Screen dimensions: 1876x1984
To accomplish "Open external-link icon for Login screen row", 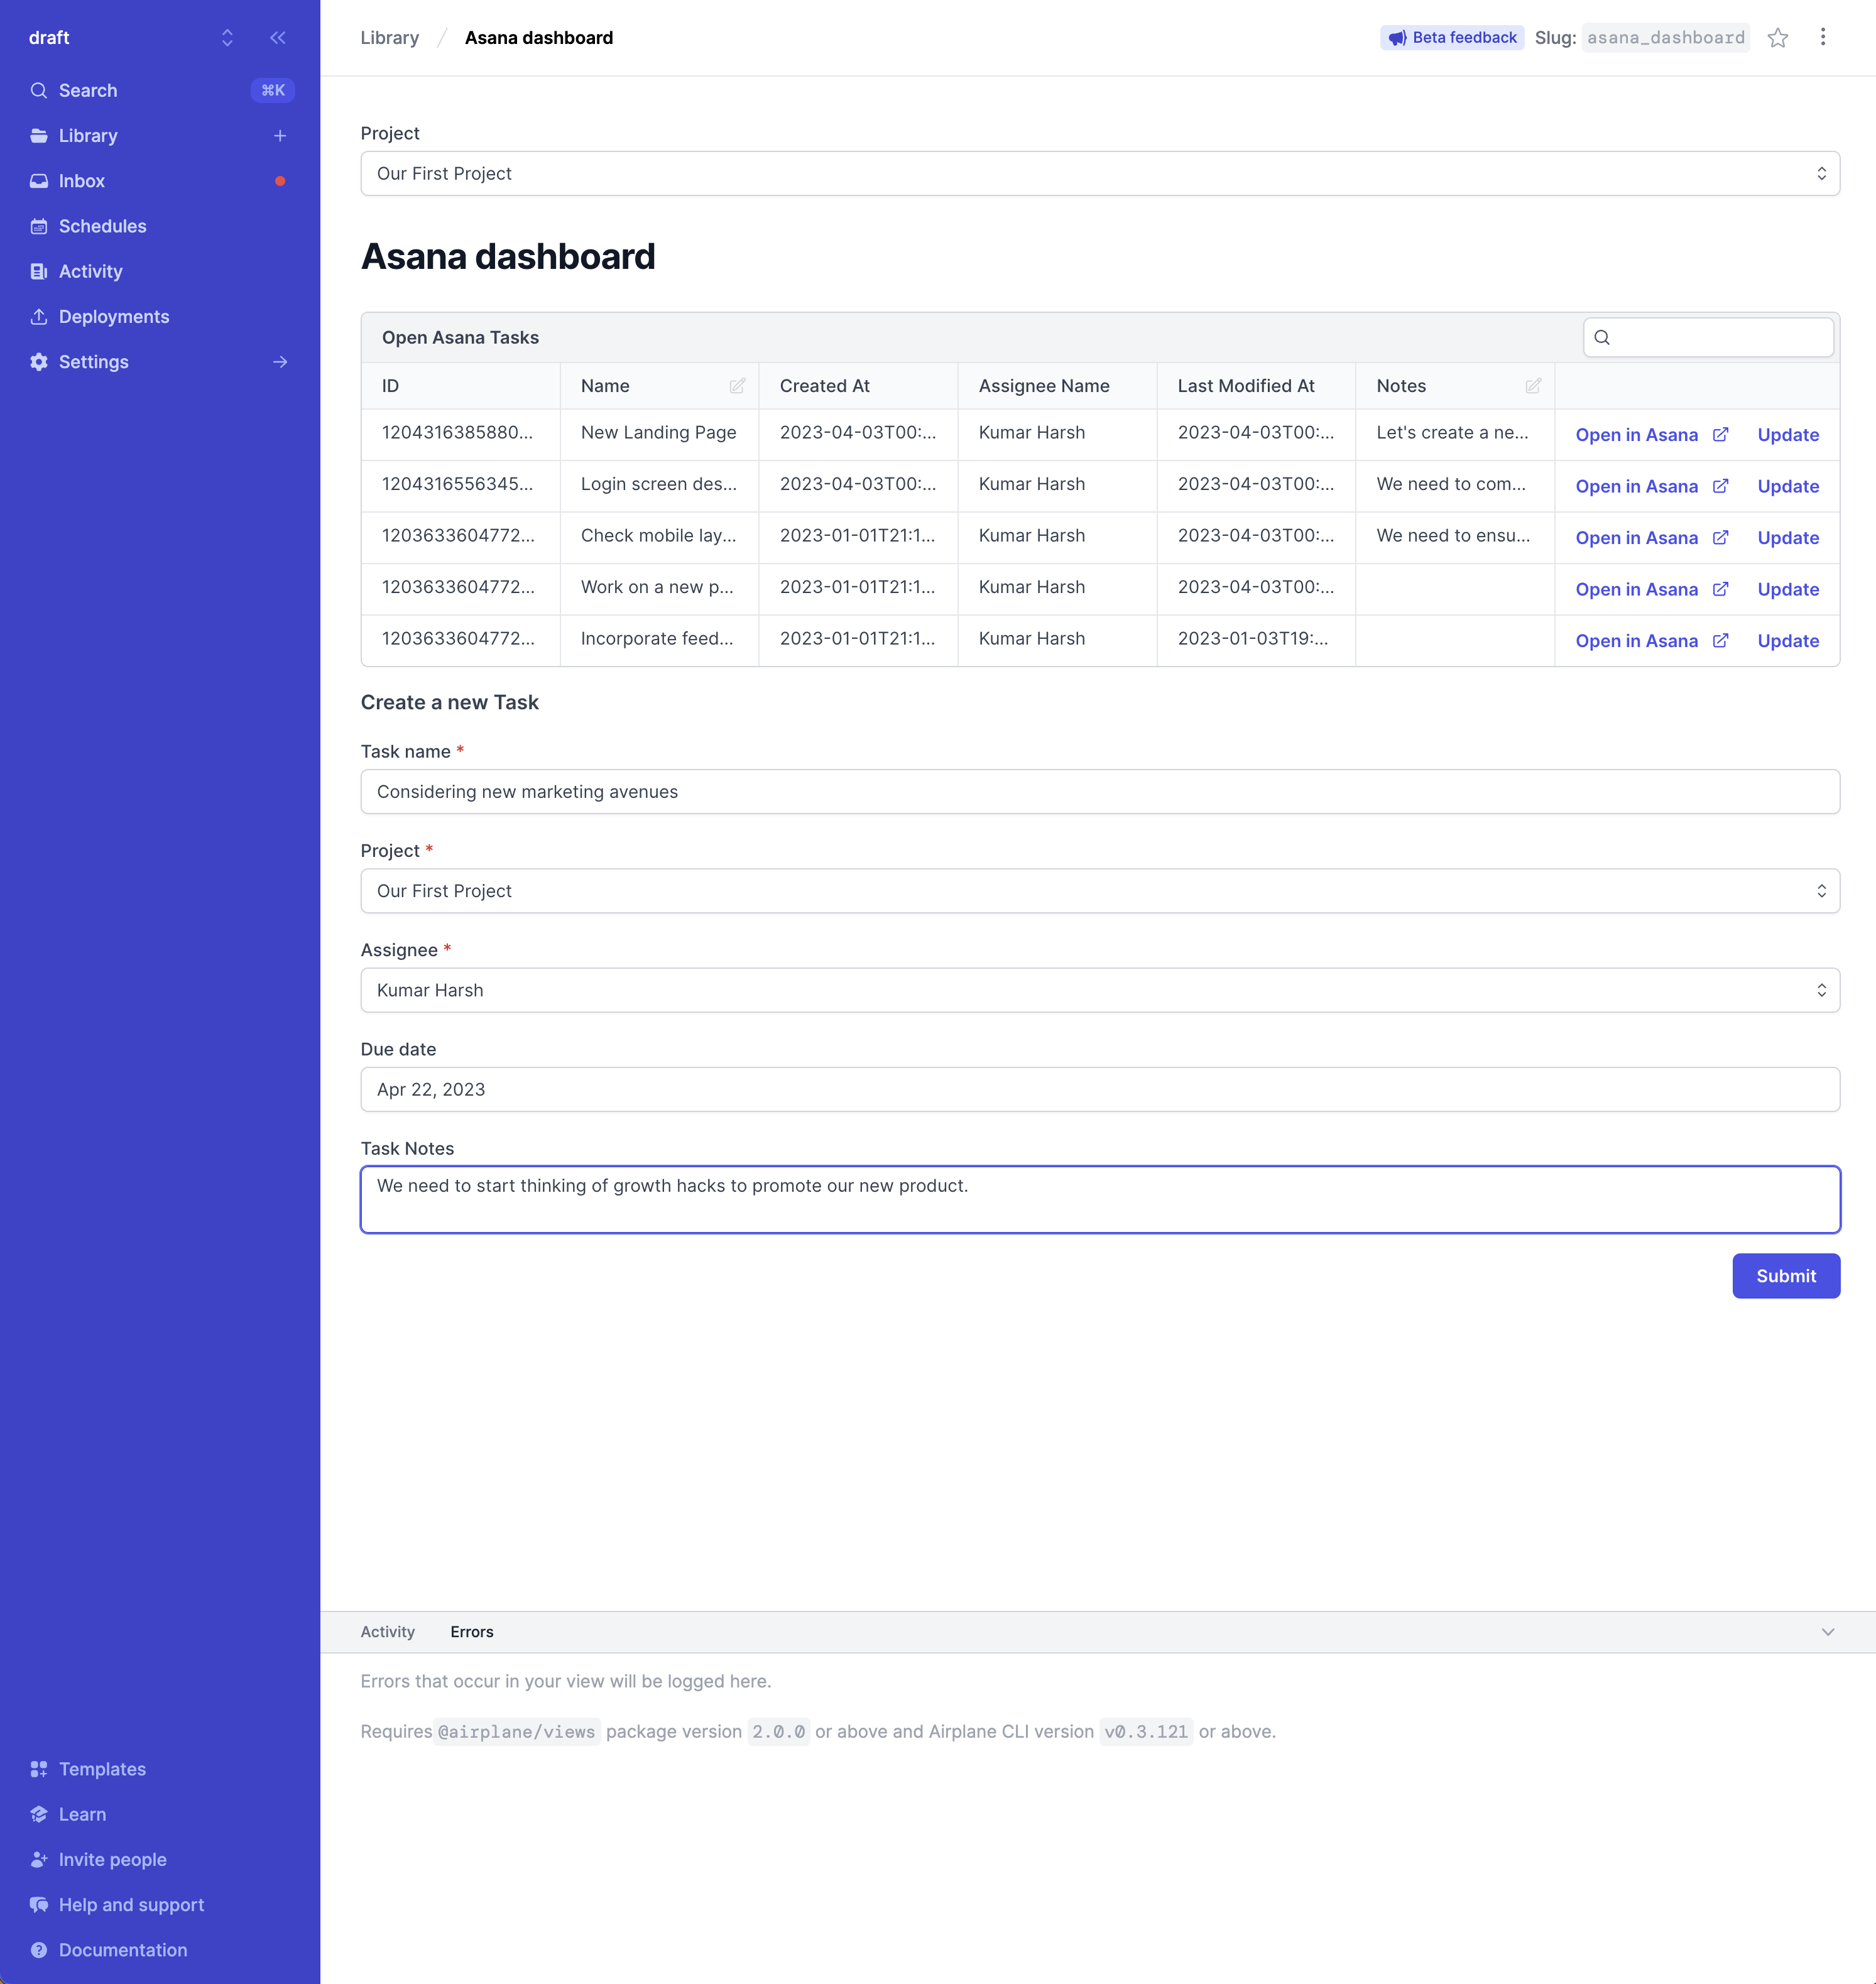I will pos(1720,486).
